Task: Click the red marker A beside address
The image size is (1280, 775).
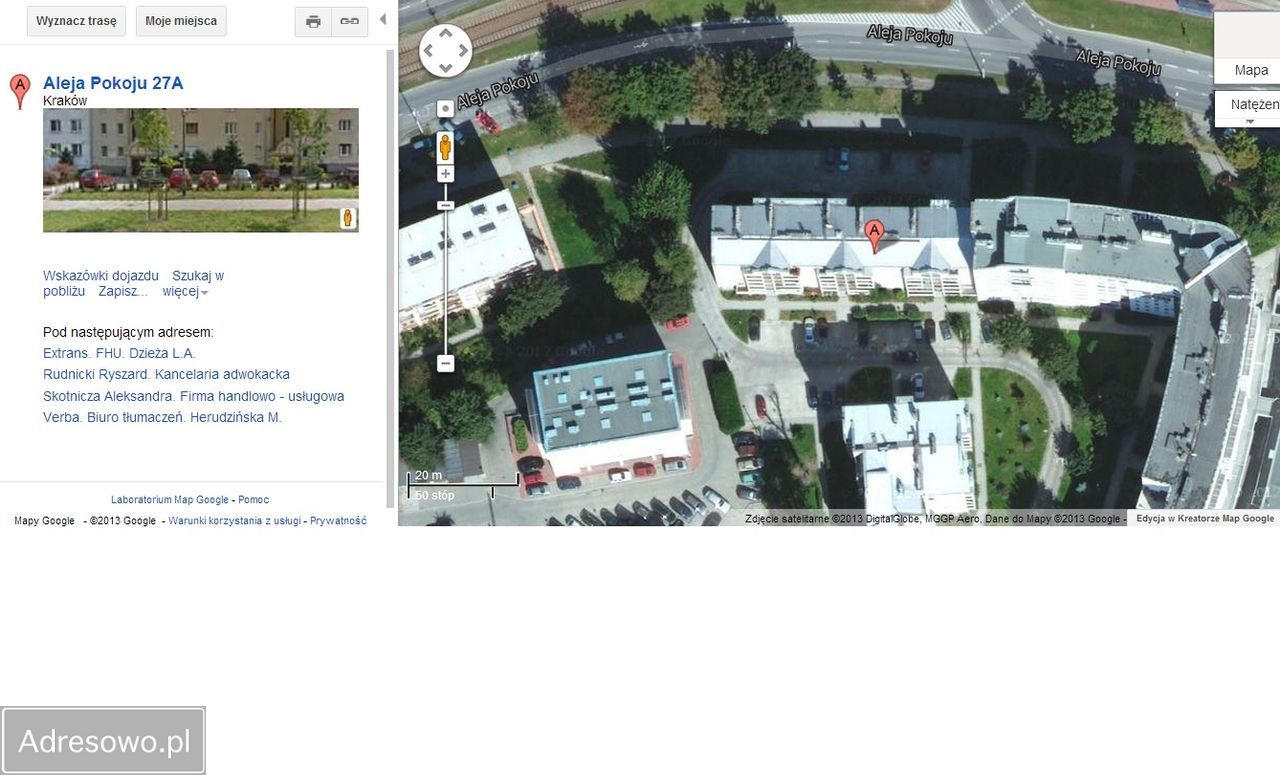Action: pyautogui.click(x=20, y=91)
